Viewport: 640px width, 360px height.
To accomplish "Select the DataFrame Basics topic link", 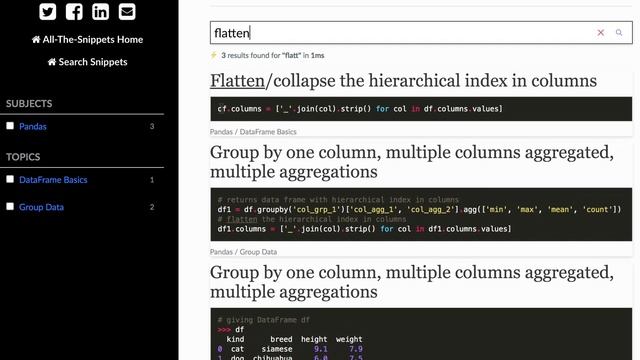I will point(53,180).
